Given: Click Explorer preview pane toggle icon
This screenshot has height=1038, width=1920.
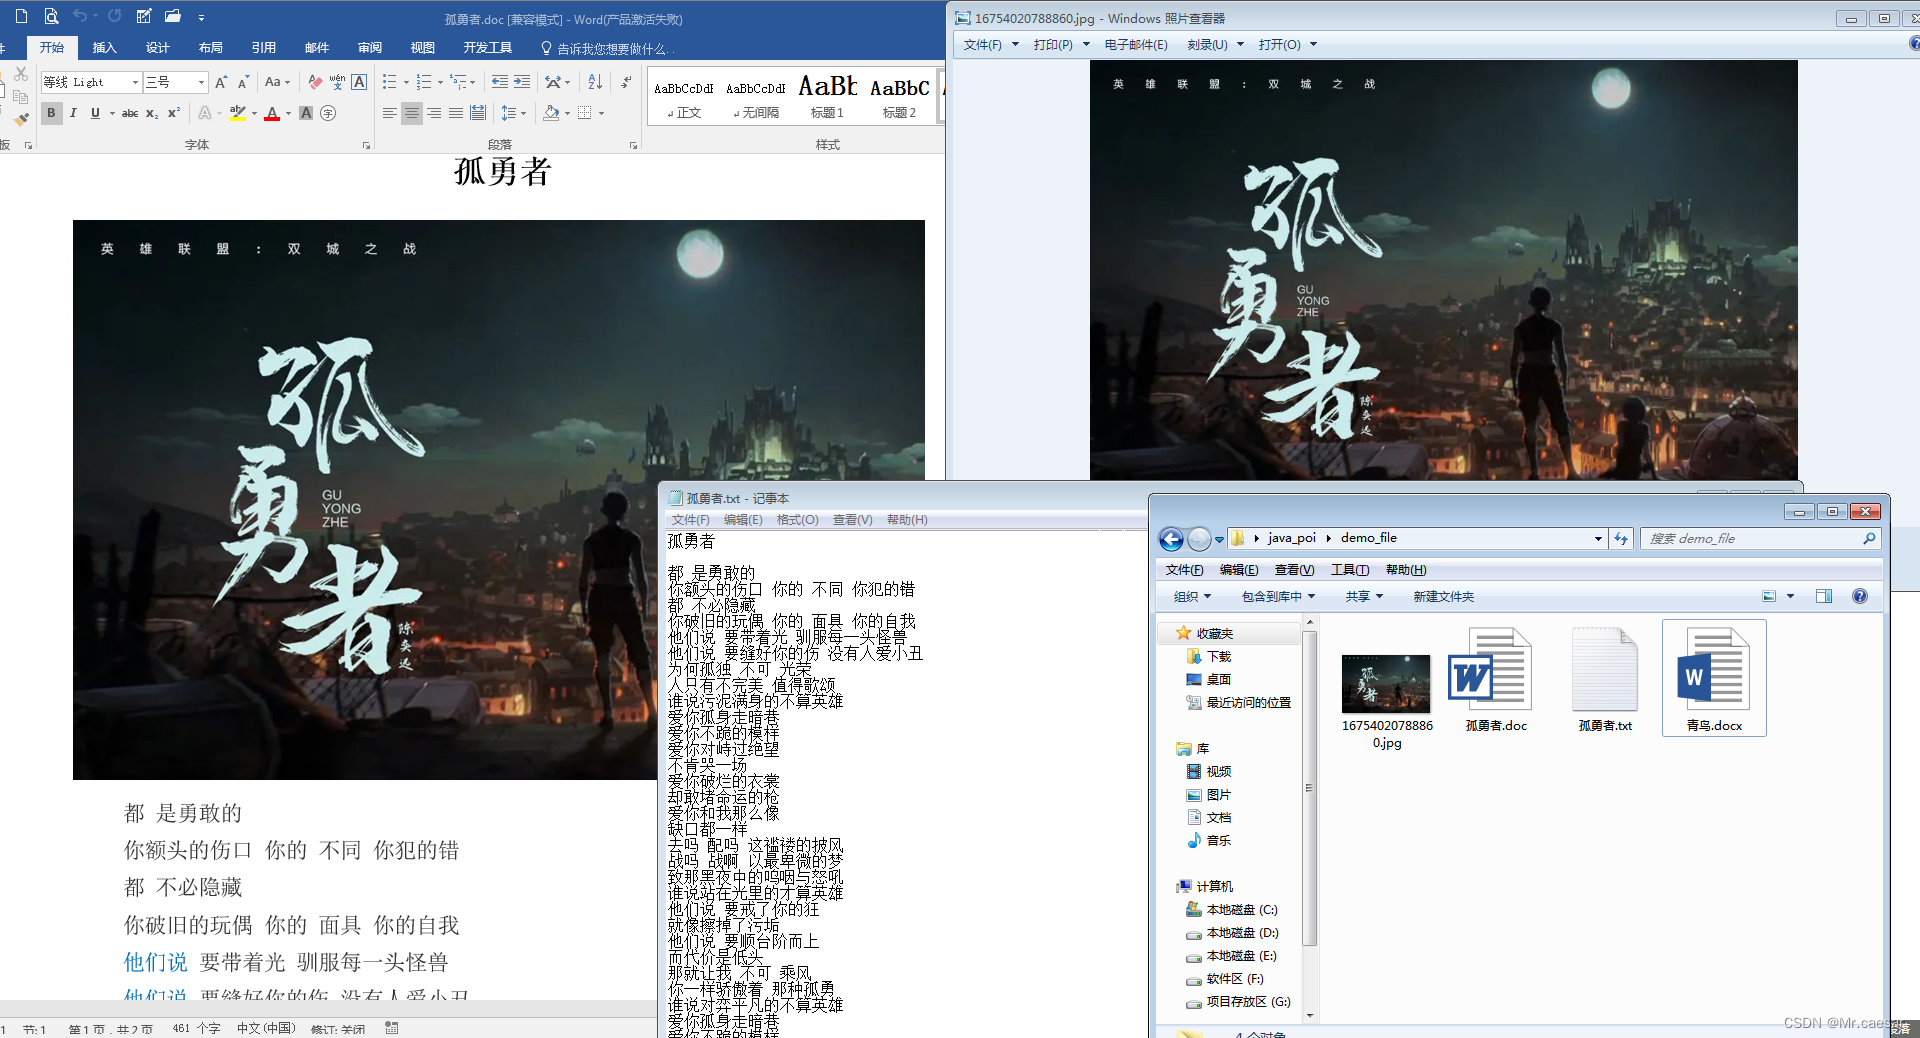Looking at the screenshot, I should click(x=1824, y=596).
